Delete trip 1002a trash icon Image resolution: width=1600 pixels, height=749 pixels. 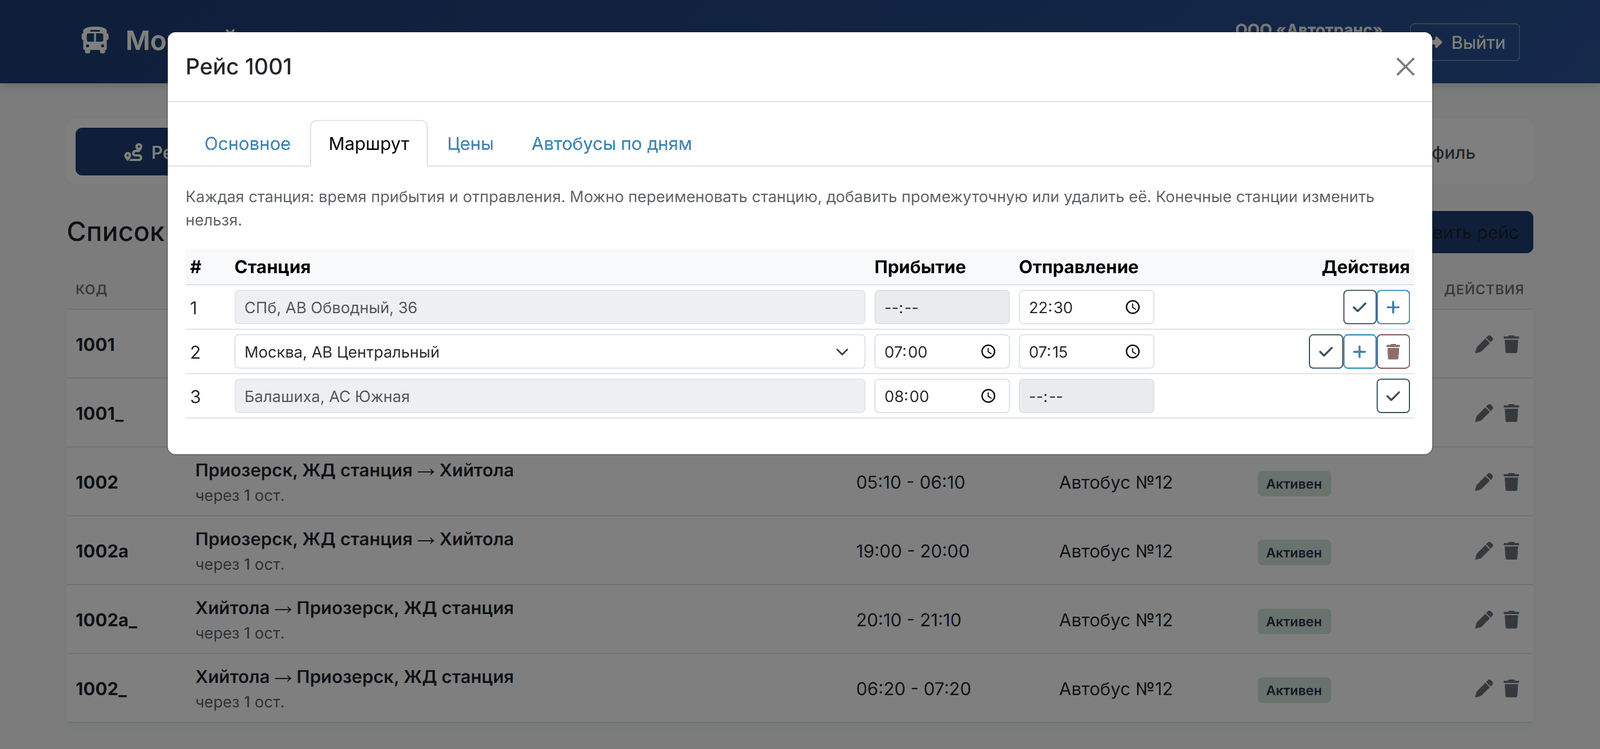tap(1511, 551)
